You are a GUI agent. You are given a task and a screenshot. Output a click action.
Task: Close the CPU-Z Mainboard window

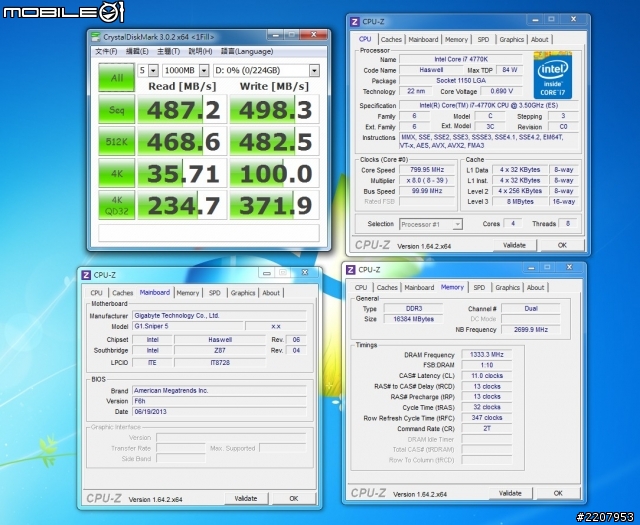[305, 272]
